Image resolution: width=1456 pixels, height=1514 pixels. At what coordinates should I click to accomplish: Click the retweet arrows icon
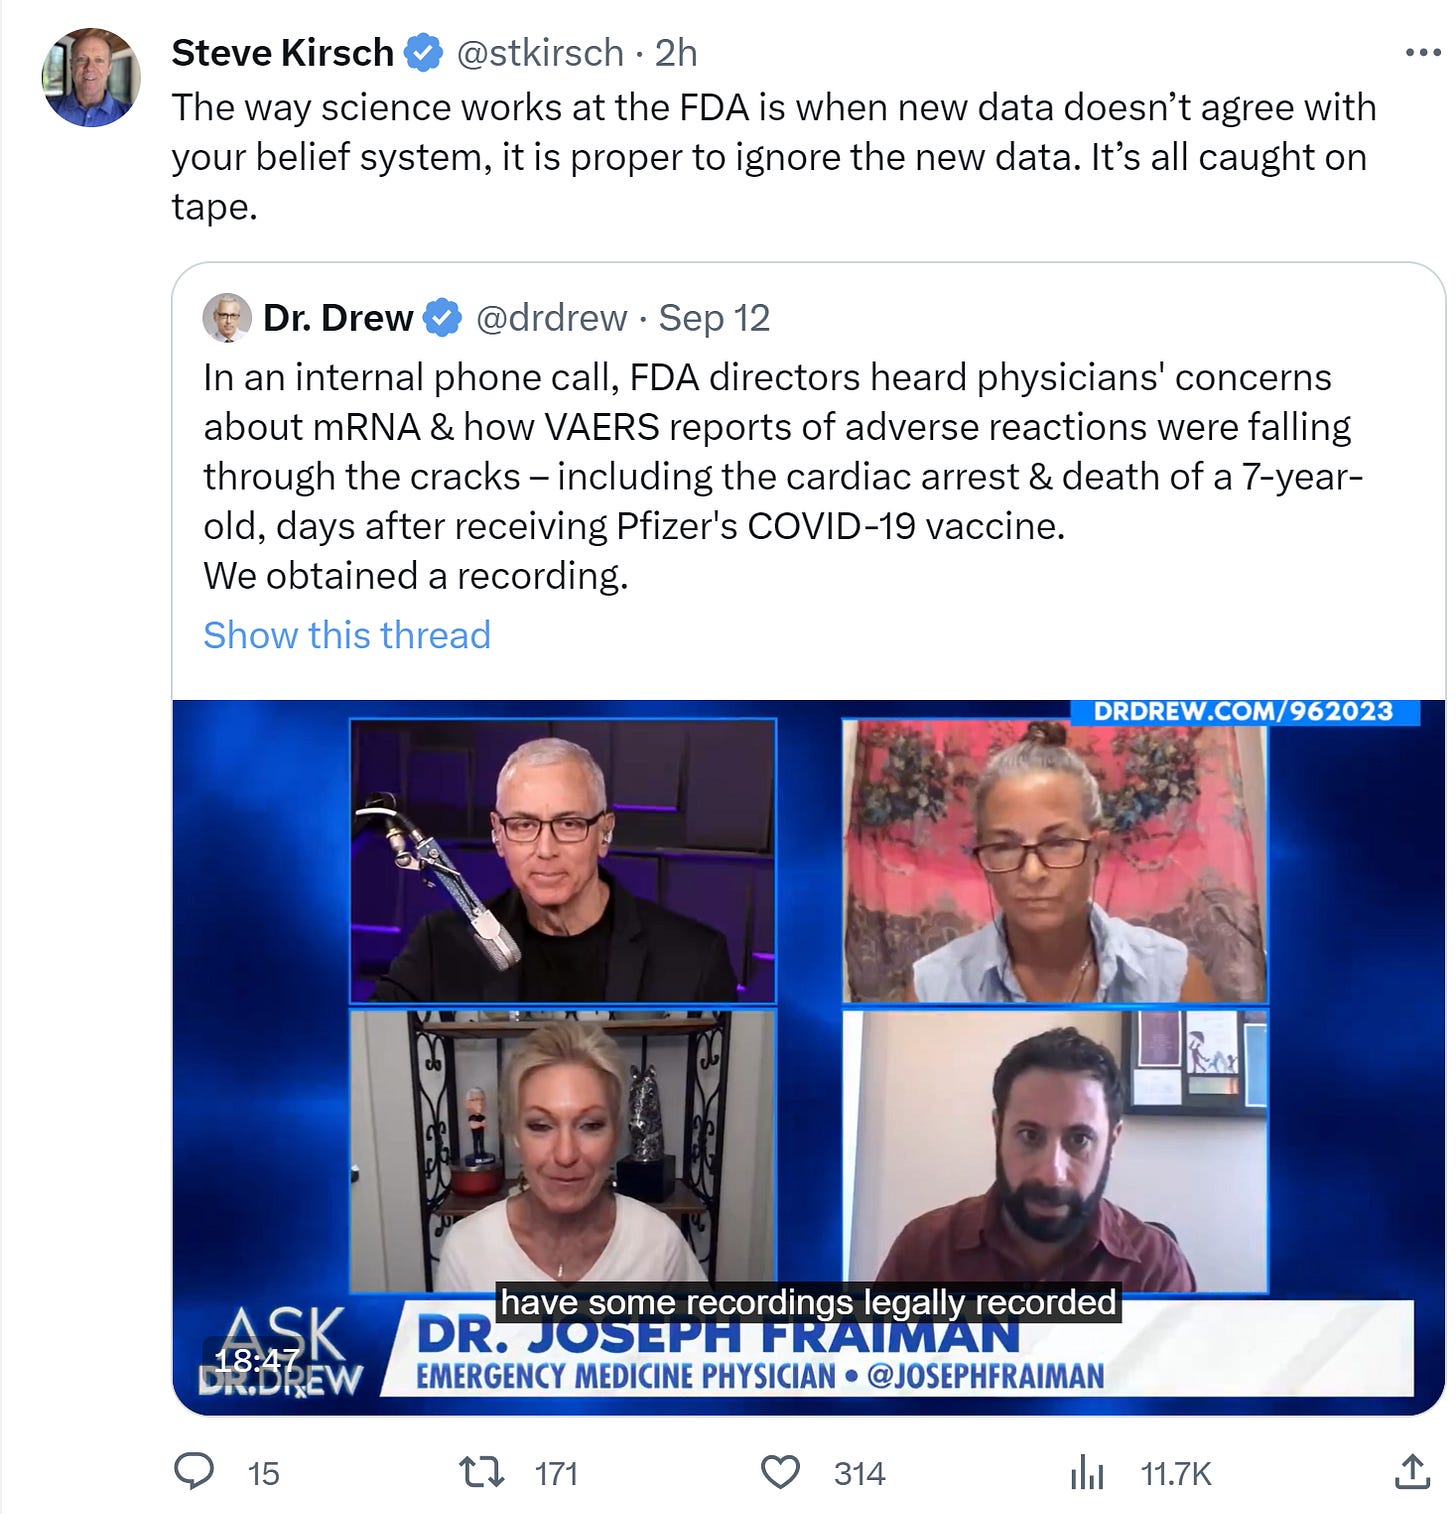(481, 1472)
